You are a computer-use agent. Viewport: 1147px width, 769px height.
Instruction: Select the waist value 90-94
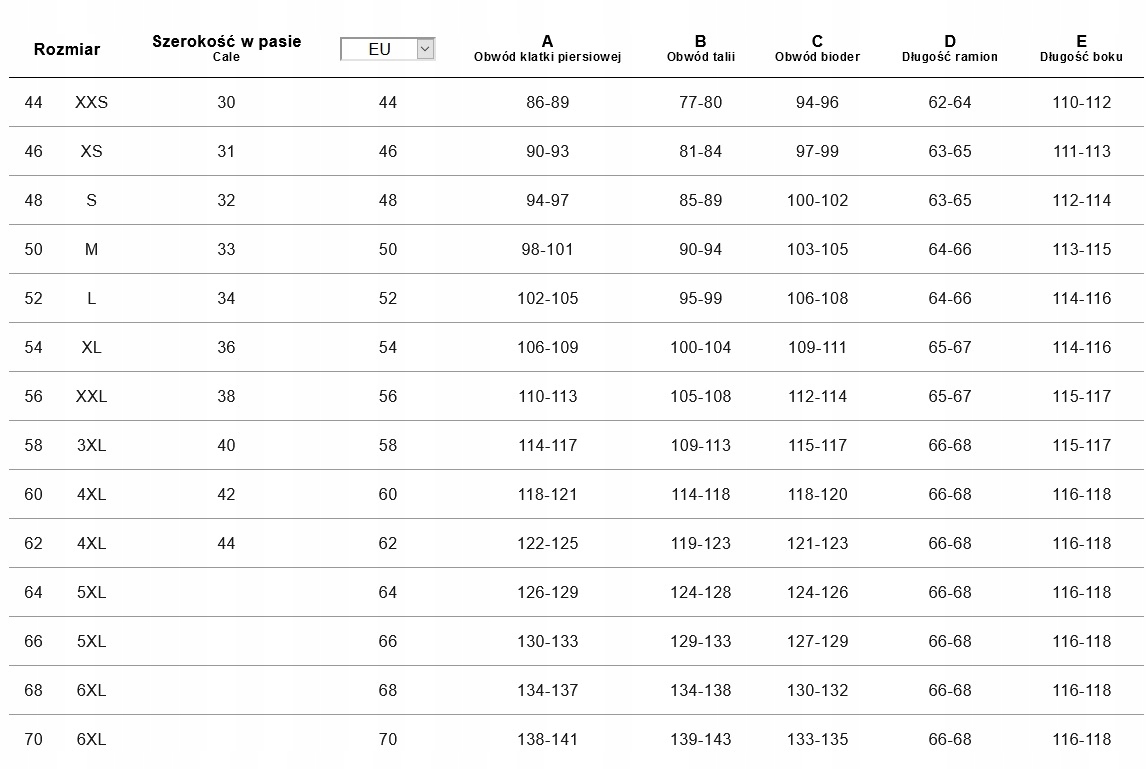[x=700, y=249]
